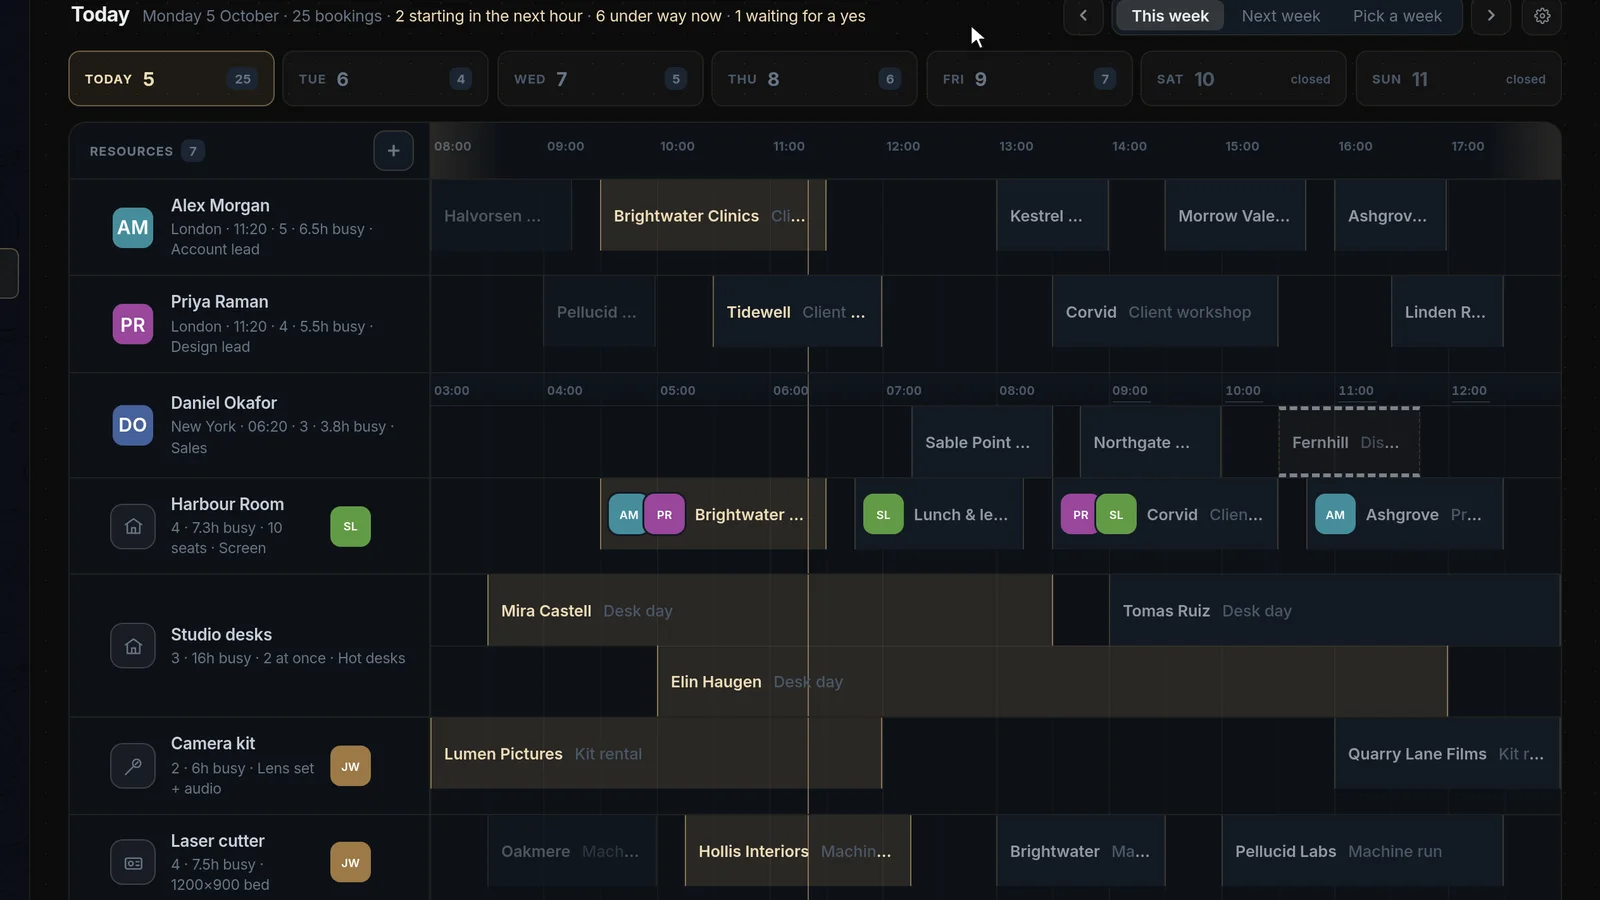This screenshot has width=1600, height=900.
Task: Select the closed Sun 11 tab
Action: [x=1458, y=79]
